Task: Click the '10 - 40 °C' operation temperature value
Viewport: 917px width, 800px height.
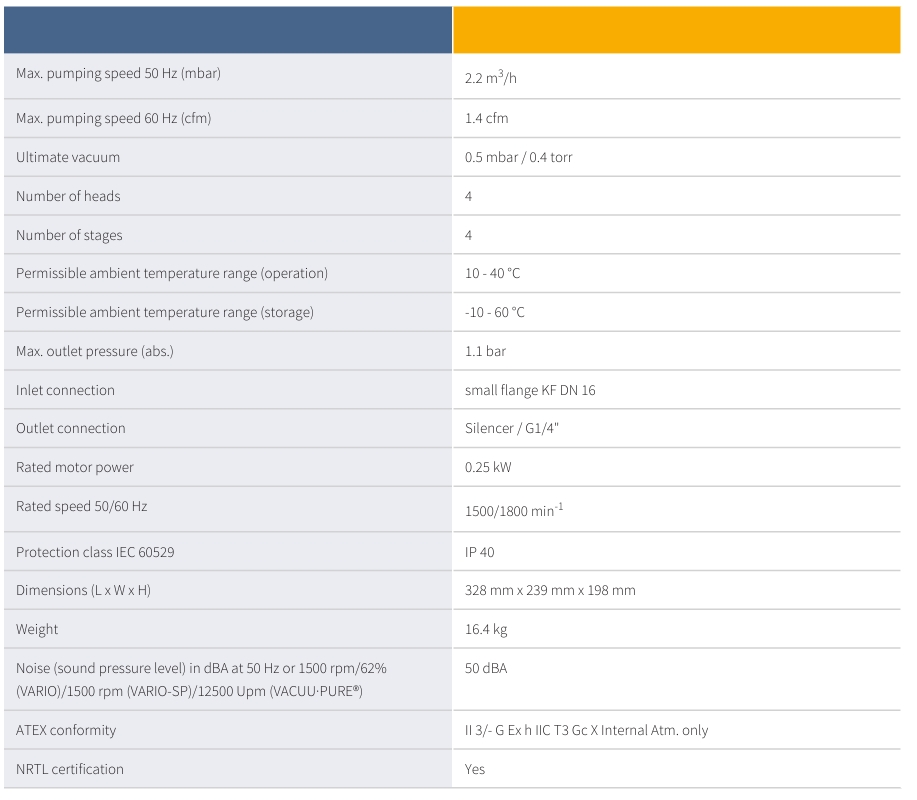Action: [493, 273]
